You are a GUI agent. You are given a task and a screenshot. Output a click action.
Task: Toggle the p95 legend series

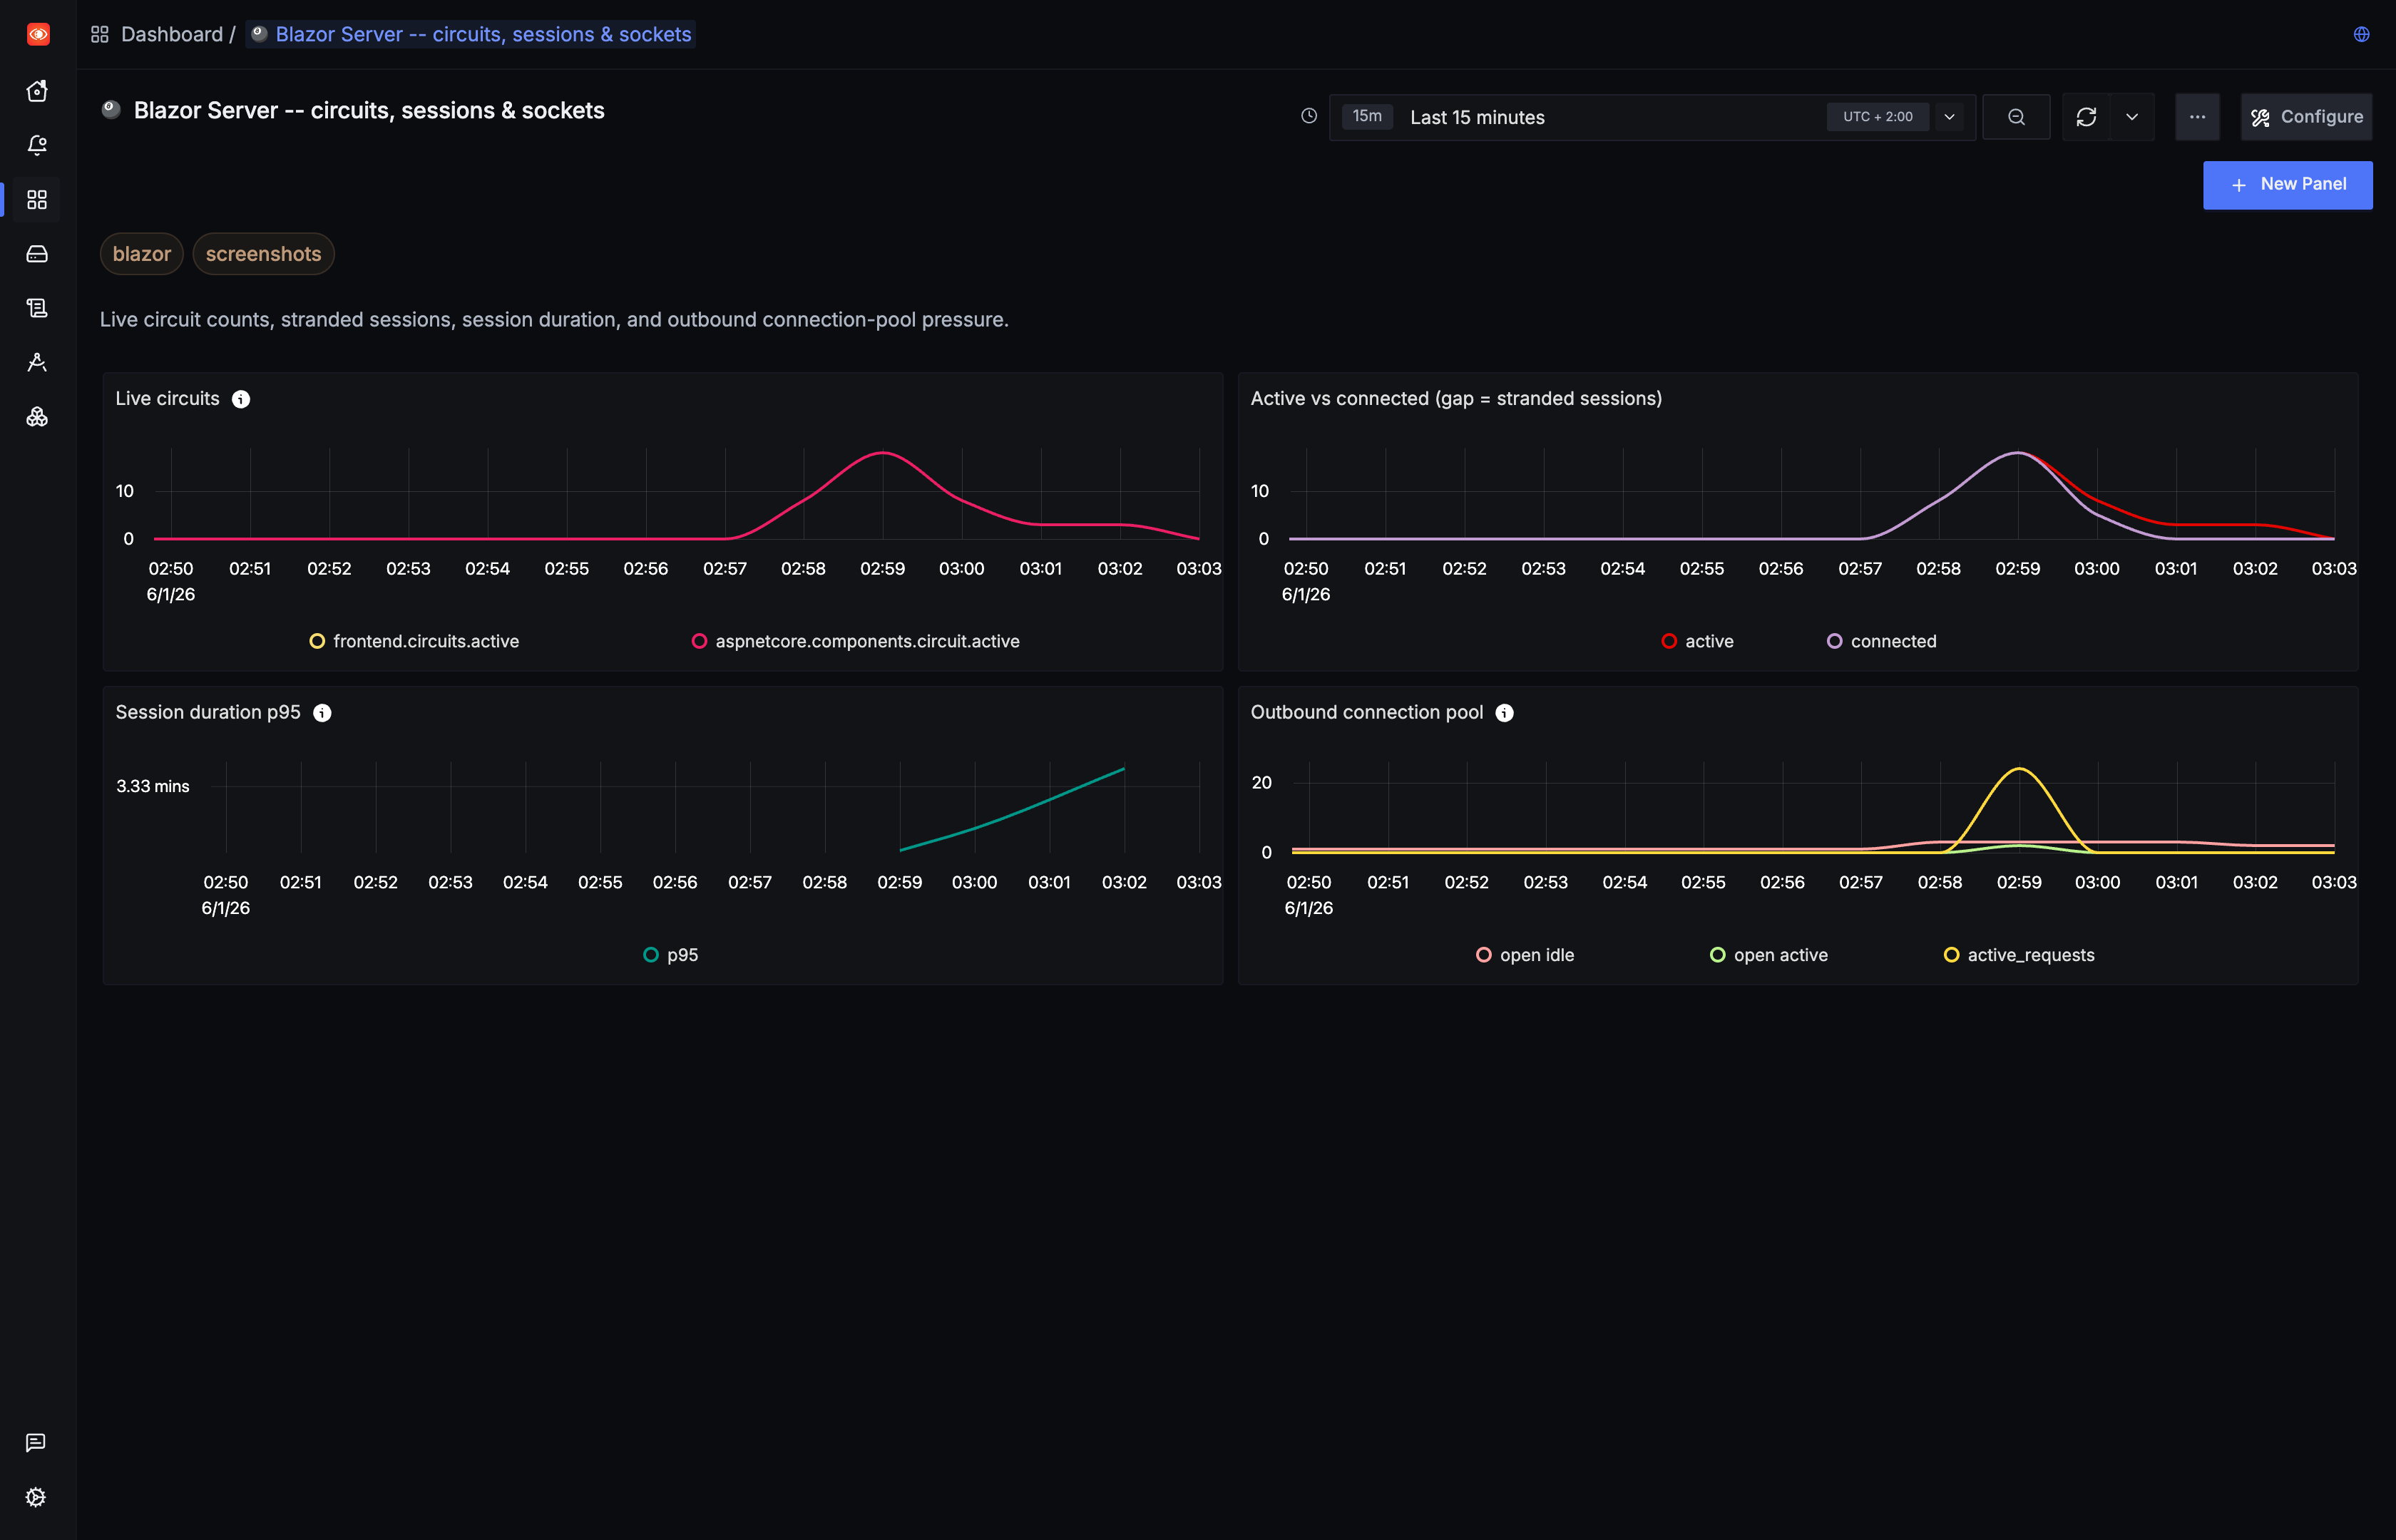671,955
